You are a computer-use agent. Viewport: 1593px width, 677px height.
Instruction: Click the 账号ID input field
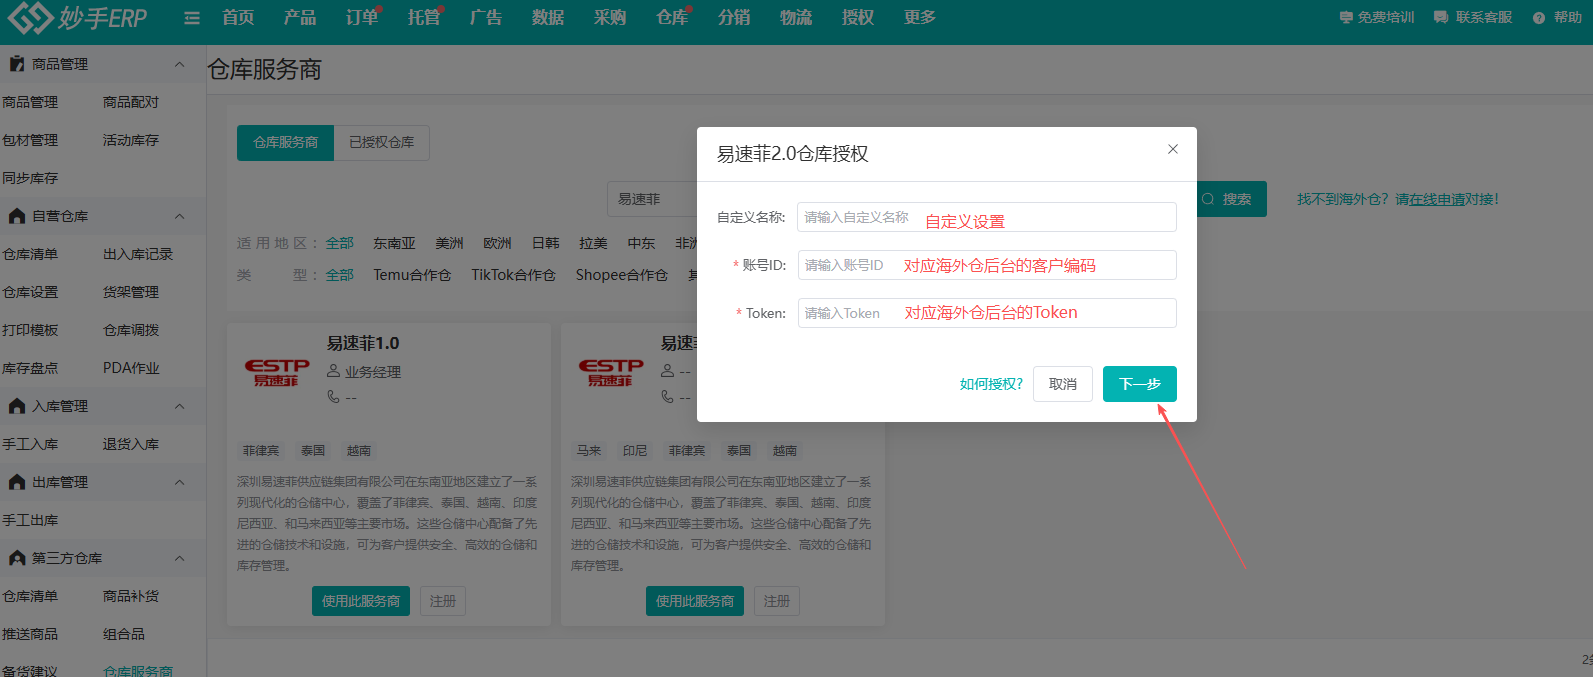click(x=987, y=265)
